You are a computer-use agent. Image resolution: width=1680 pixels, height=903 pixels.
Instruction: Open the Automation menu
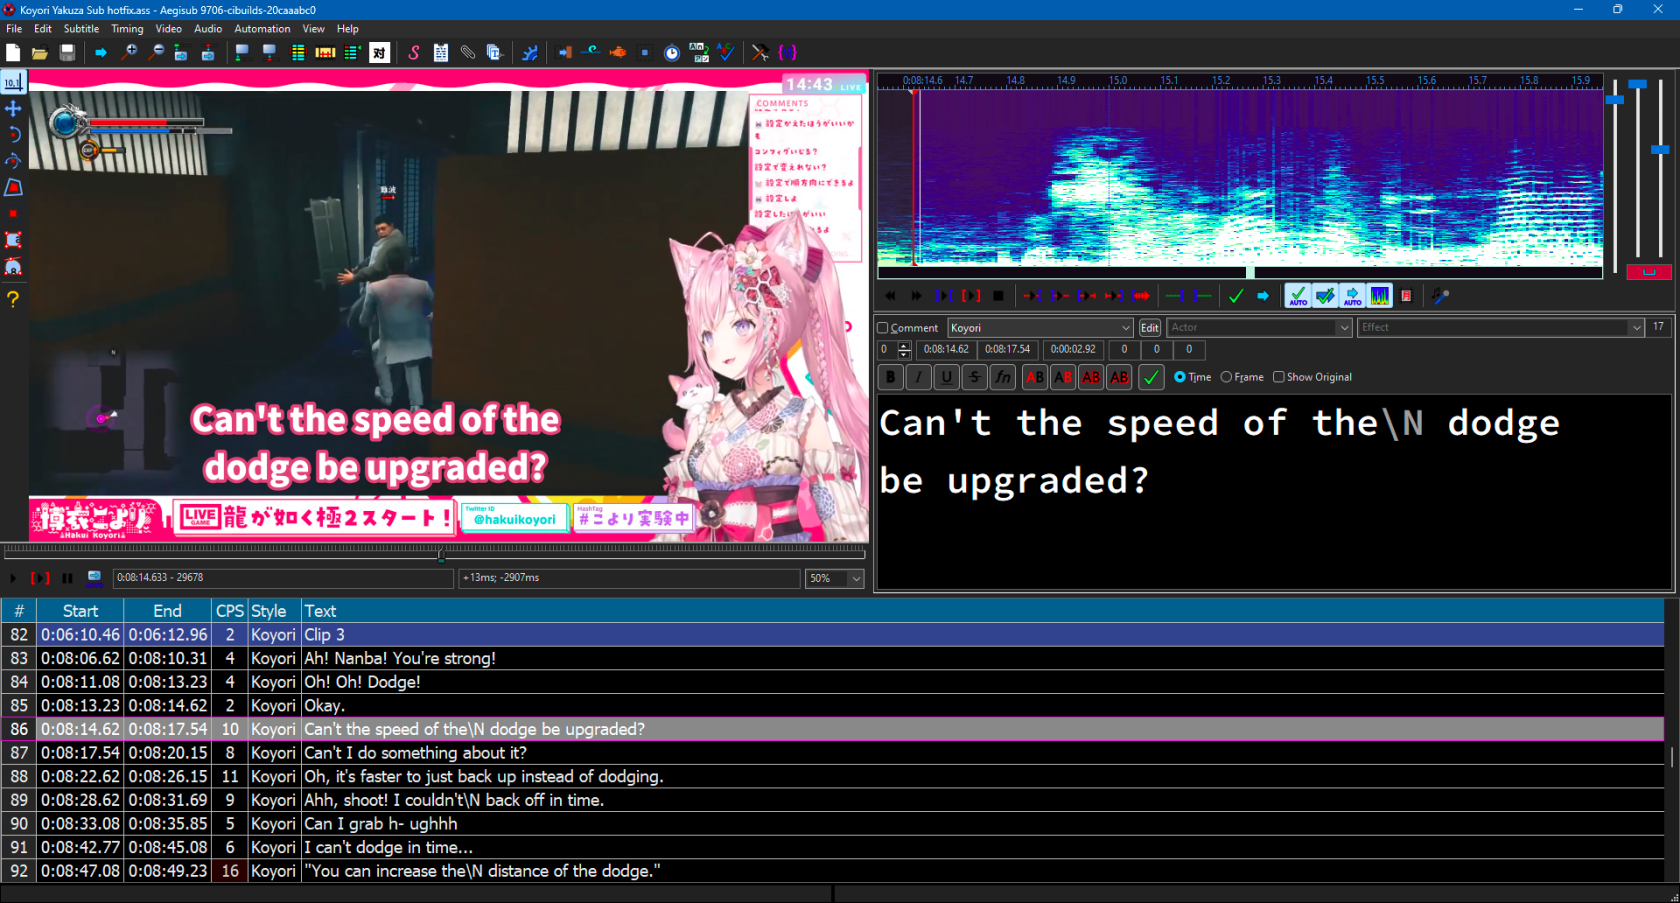coord(262,29)
